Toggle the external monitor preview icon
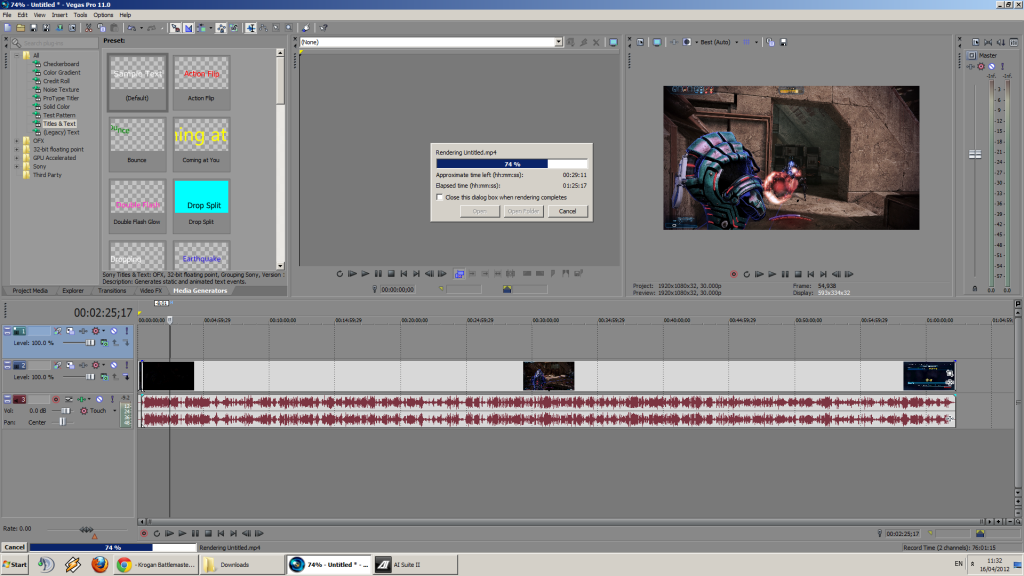 (x=657, y=42)
